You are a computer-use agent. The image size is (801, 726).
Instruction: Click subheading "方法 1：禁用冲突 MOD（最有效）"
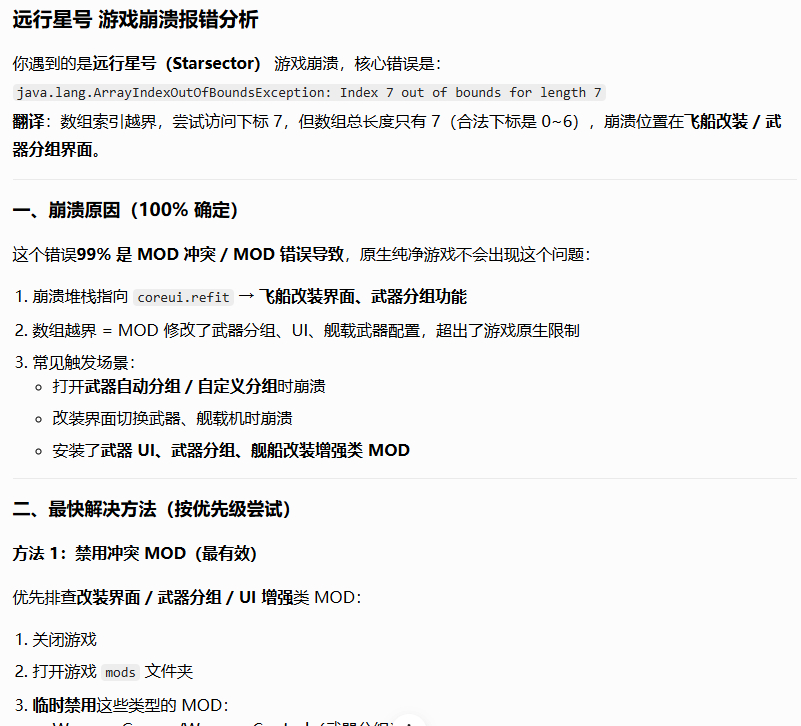point(135,553)
